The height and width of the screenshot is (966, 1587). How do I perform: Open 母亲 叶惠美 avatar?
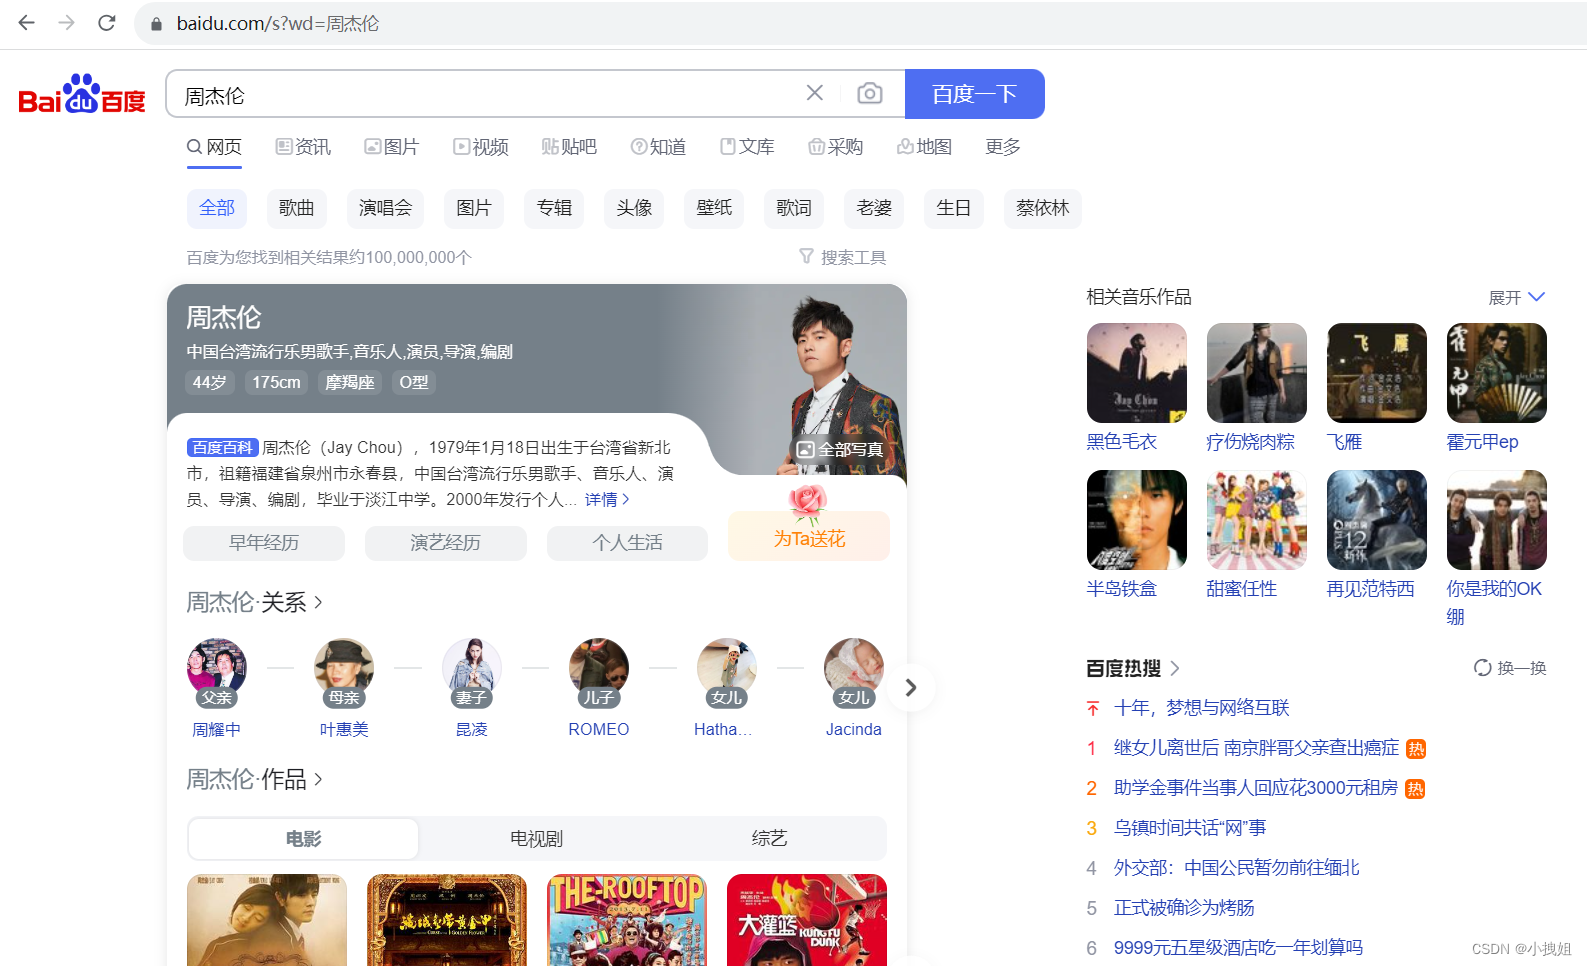click(344, 668)
